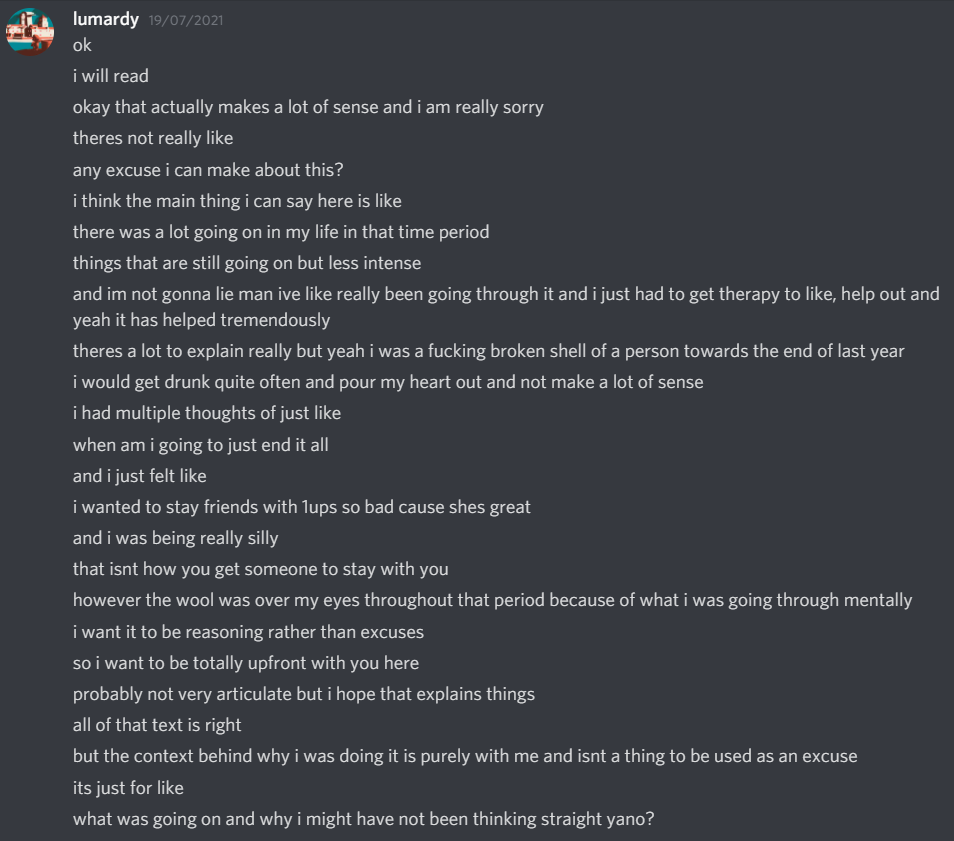Click message "theres not really like"

pyautogui.click(x=153, y=138)
